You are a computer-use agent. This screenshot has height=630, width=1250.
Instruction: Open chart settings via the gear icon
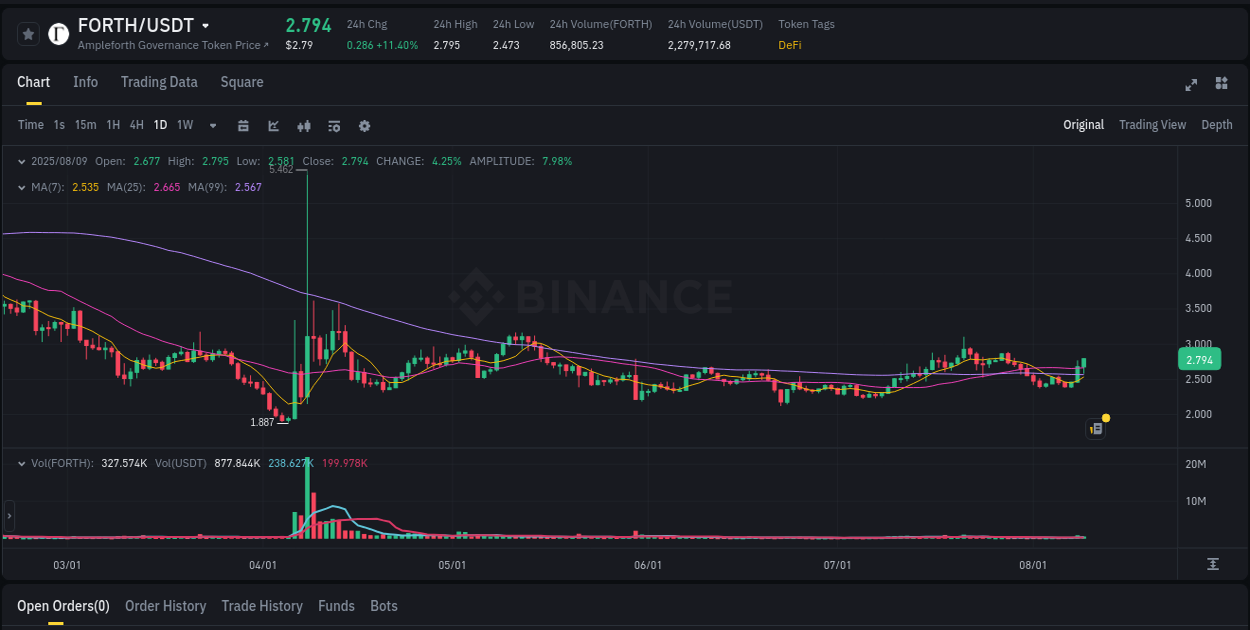(x=363, y=126)
